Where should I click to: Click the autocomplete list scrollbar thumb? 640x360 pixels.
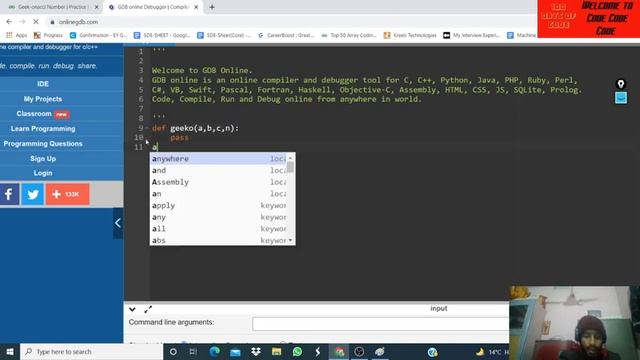coord(290,167)
